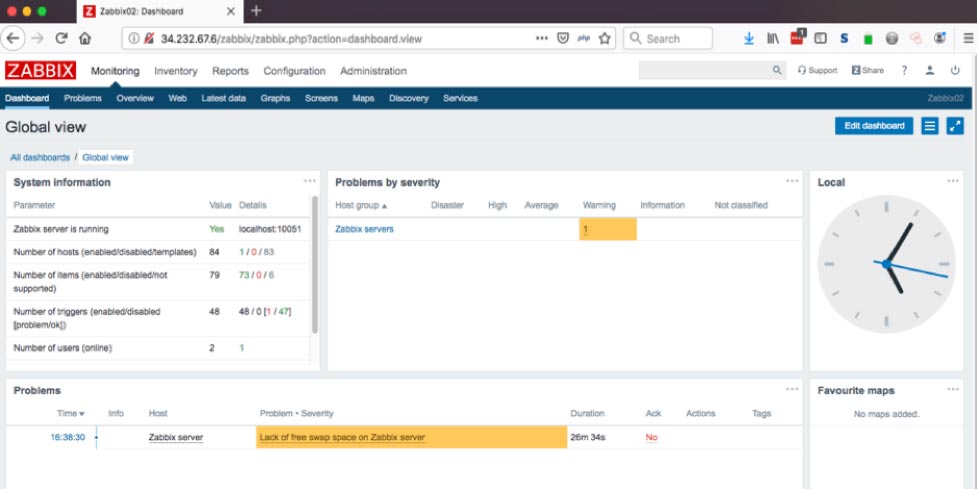
Task: Reload the current page
Action: pyautogui.click(x=61, y=39)
